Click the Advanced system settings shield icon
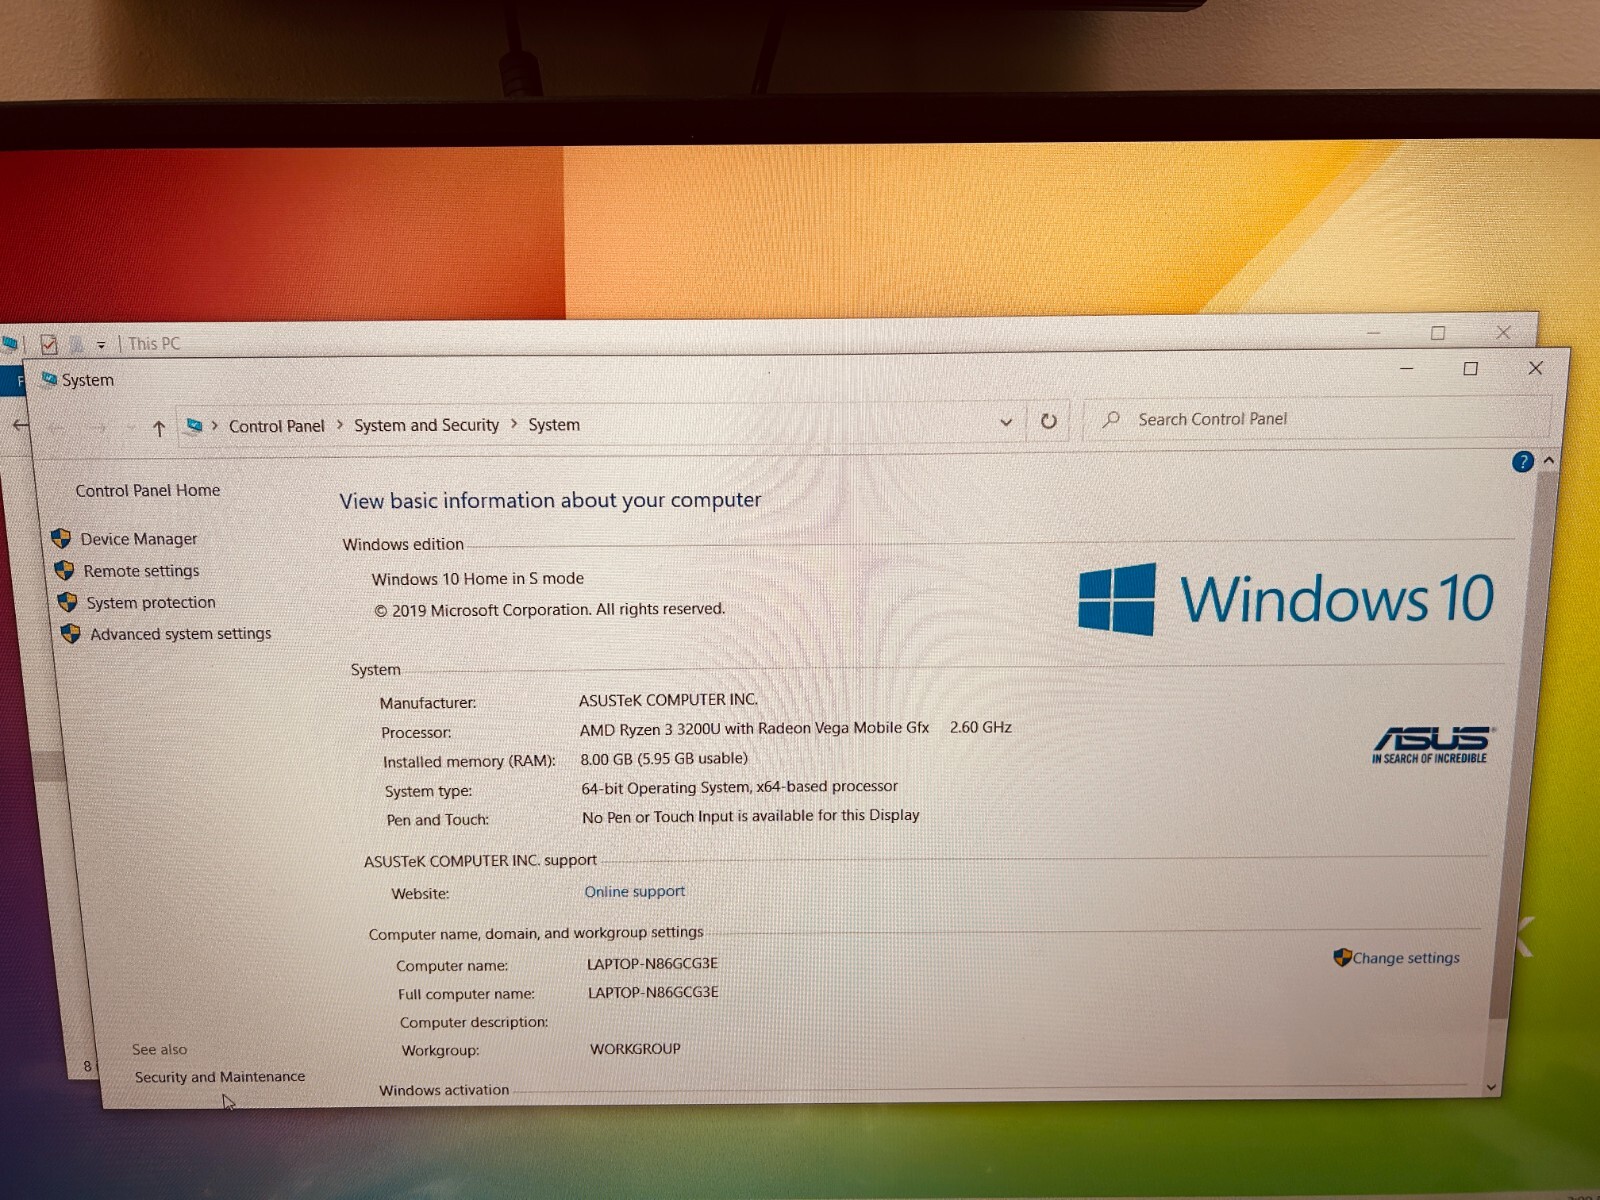1600x1200 pixels. point(70,634)
